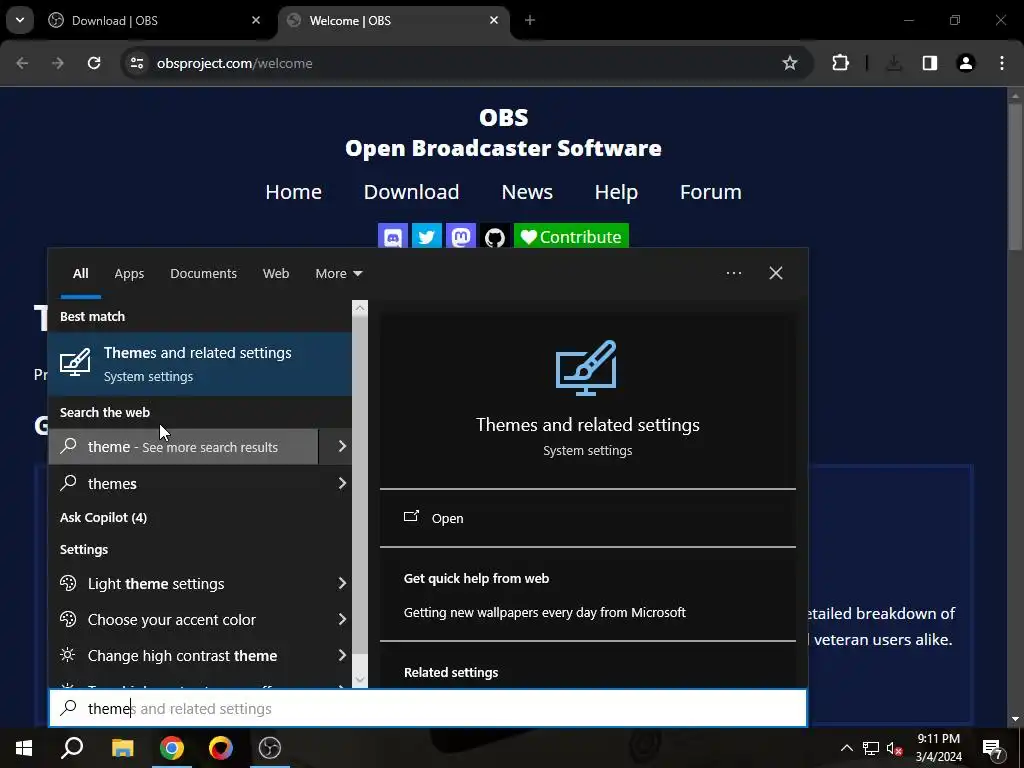
Task: Open the Forum link in OBS navigation
Action: 711,192
